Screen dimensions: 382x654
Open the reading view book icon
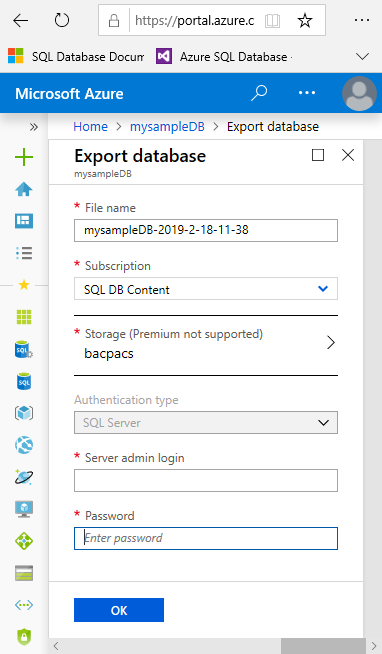tap(272, 20)
